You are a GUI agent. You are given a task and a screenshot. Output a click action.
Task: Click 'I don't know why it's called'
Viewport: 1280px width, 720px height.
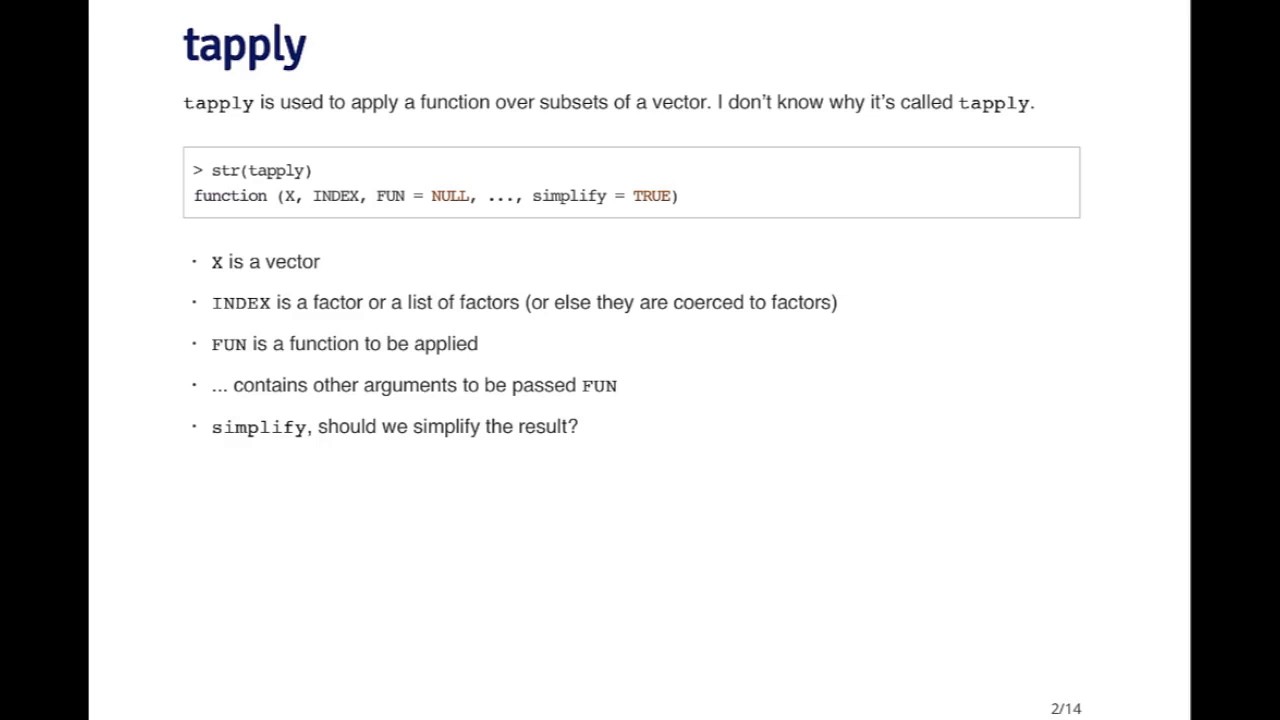click(x=835, y=102)
